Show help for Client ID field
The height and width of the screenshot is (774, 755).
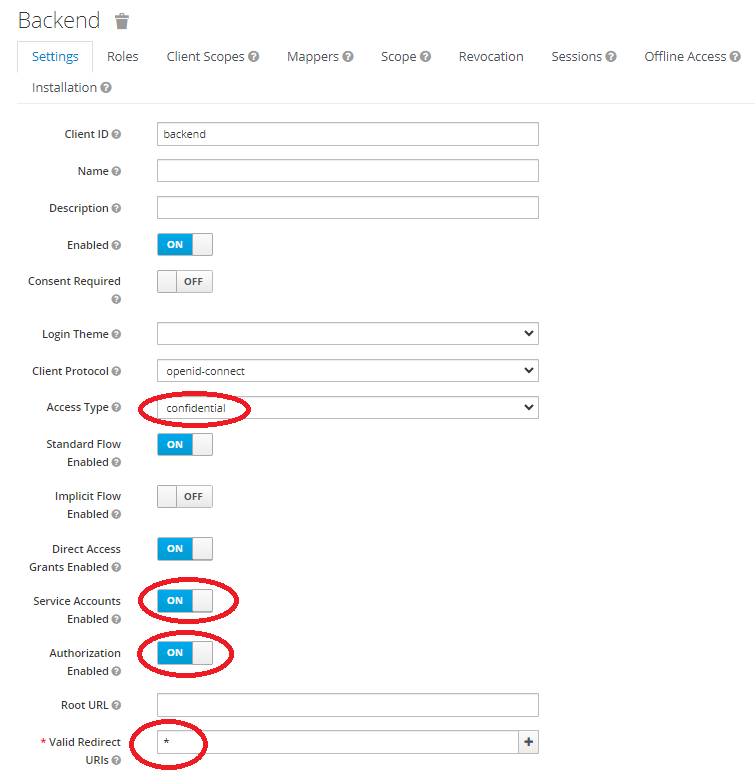116,134
